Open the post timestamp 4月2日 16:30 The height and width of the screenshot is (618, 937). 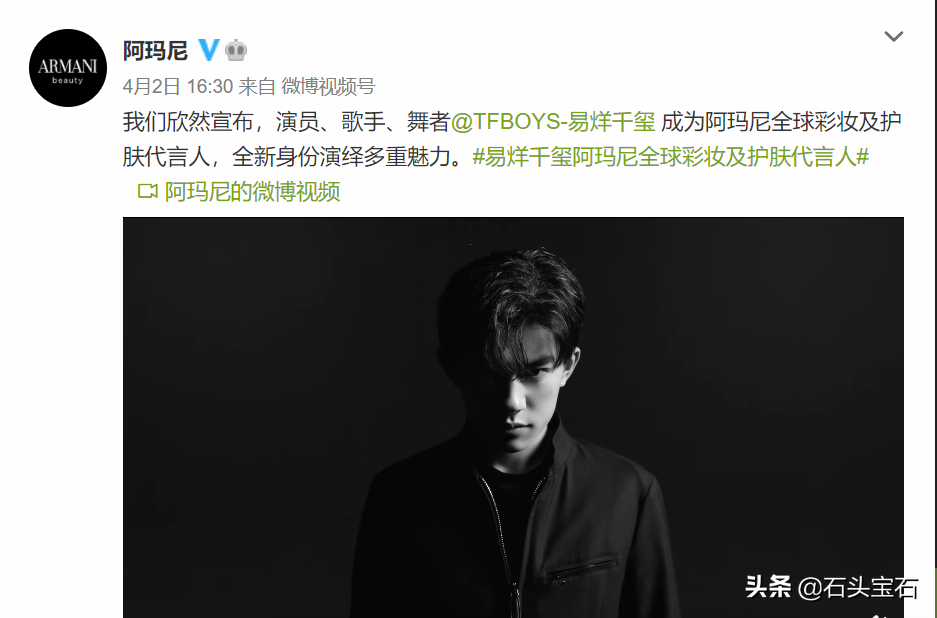tap(177, 87)
